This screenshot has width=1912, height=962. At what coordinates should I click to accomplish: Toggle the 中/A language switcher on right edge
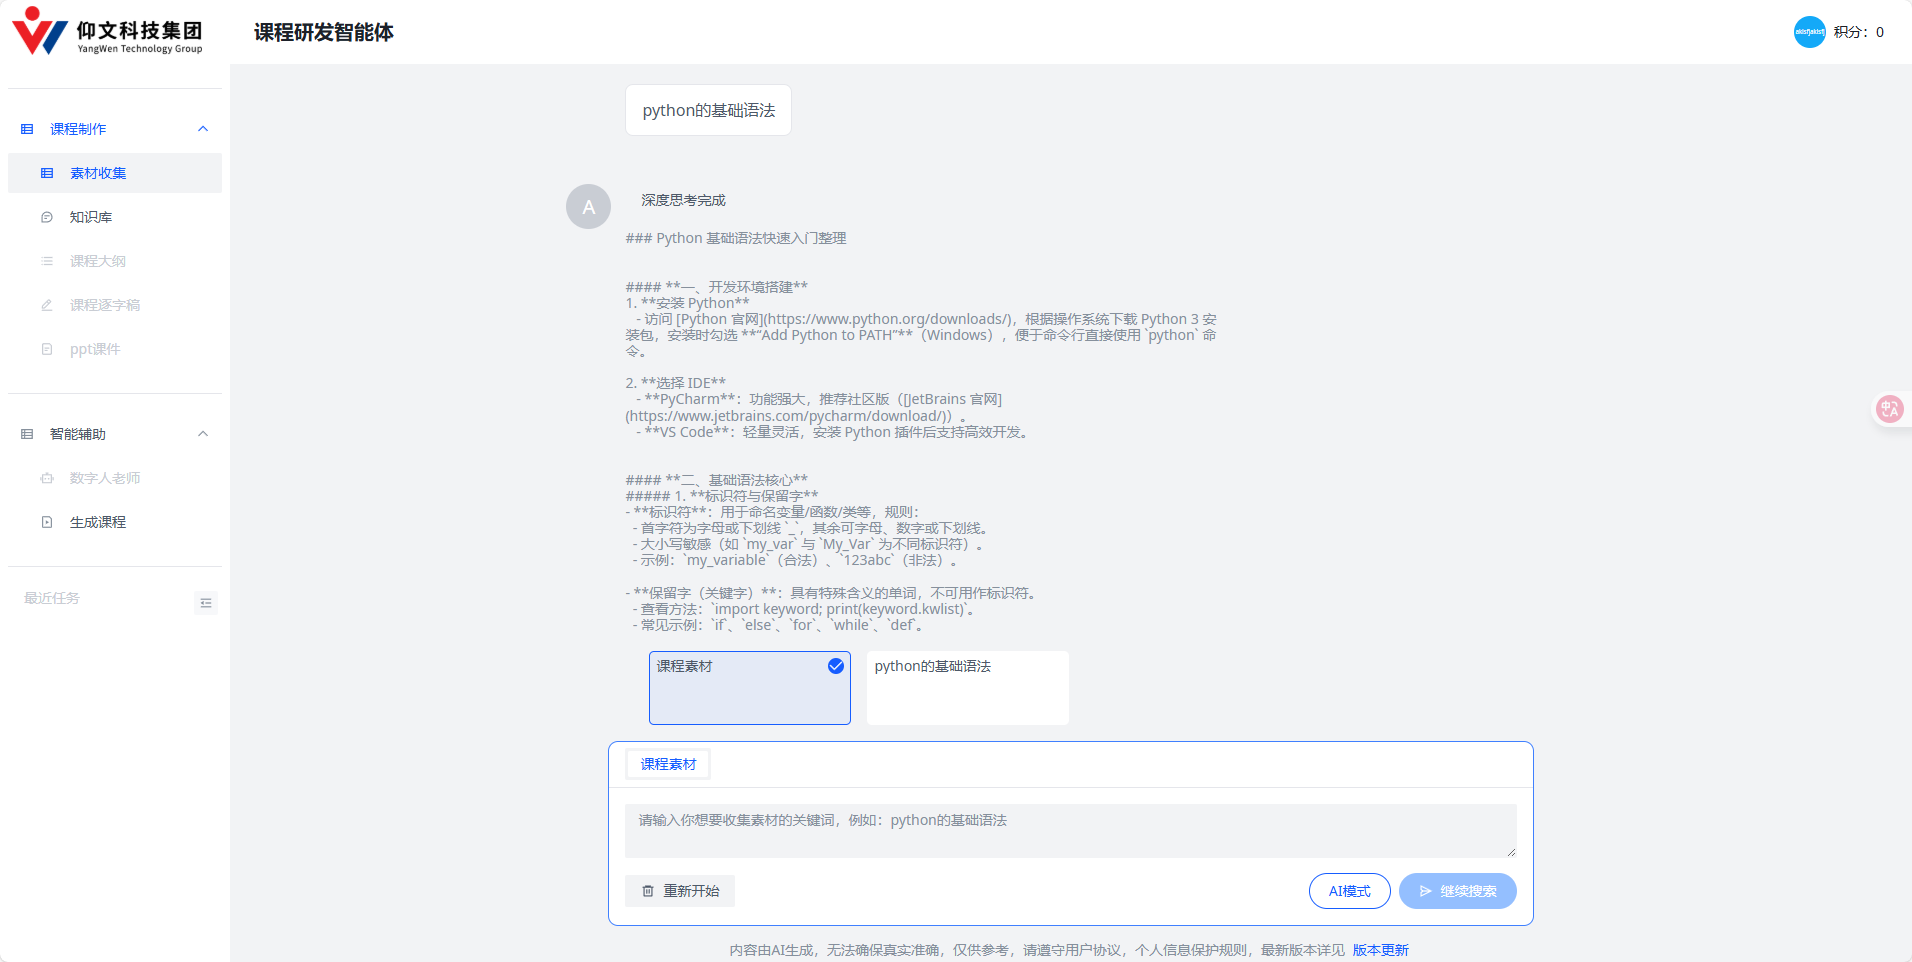coord(1892,408)
